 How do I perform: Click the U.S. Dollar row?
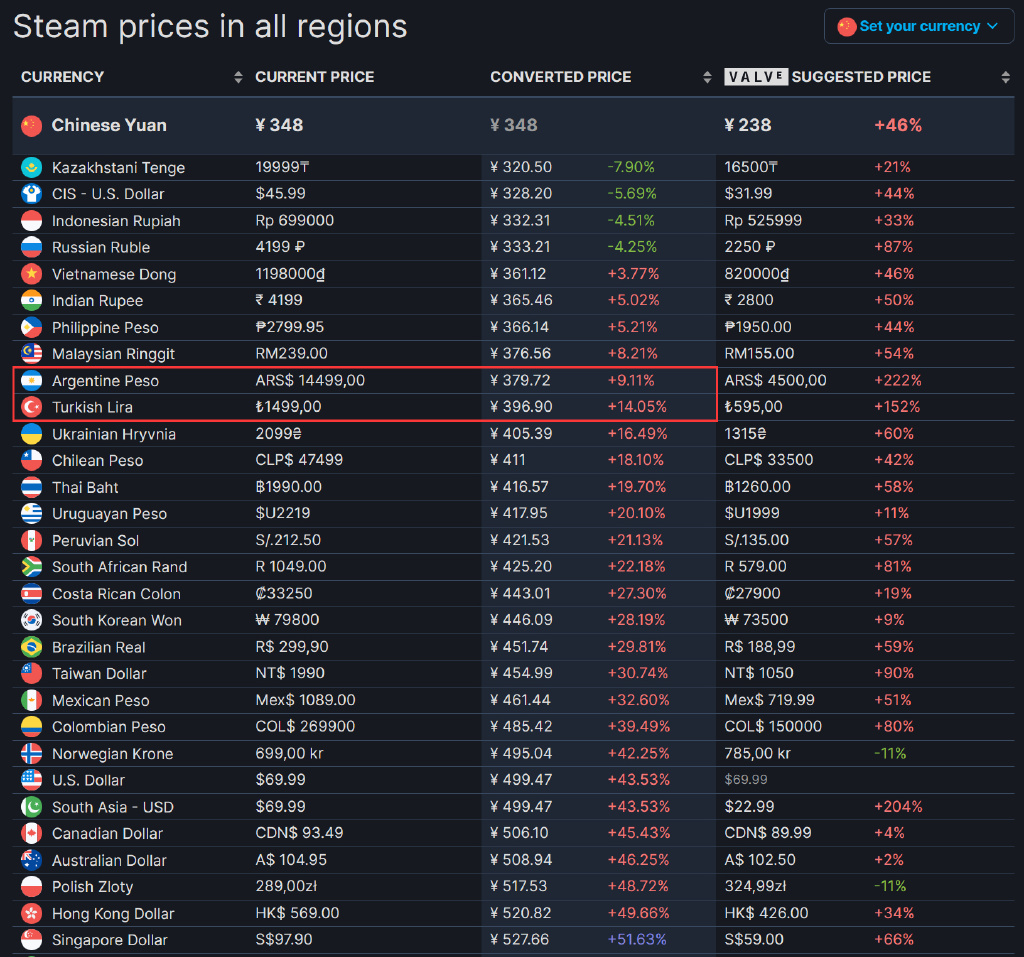click(88, 780)
